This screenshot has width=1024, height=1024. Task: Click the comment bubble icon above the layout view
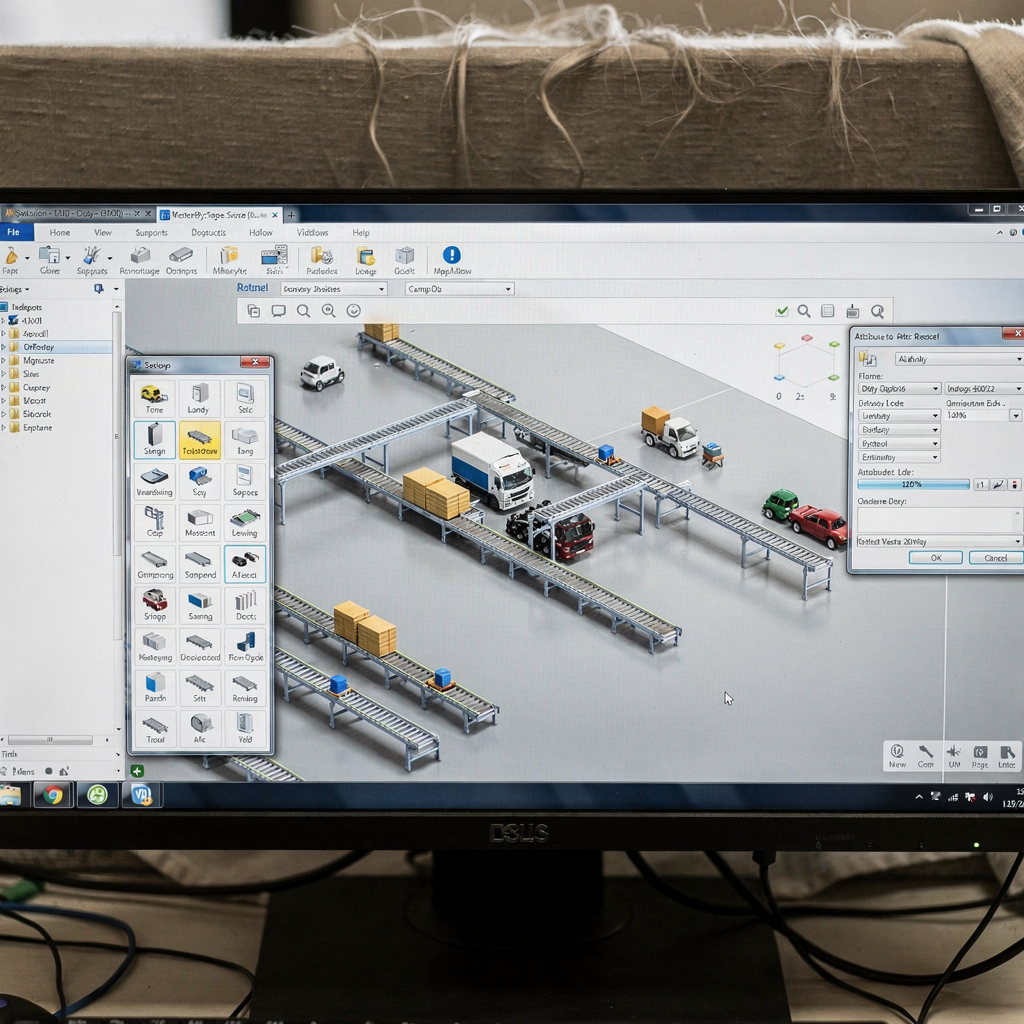coord(280,311)
